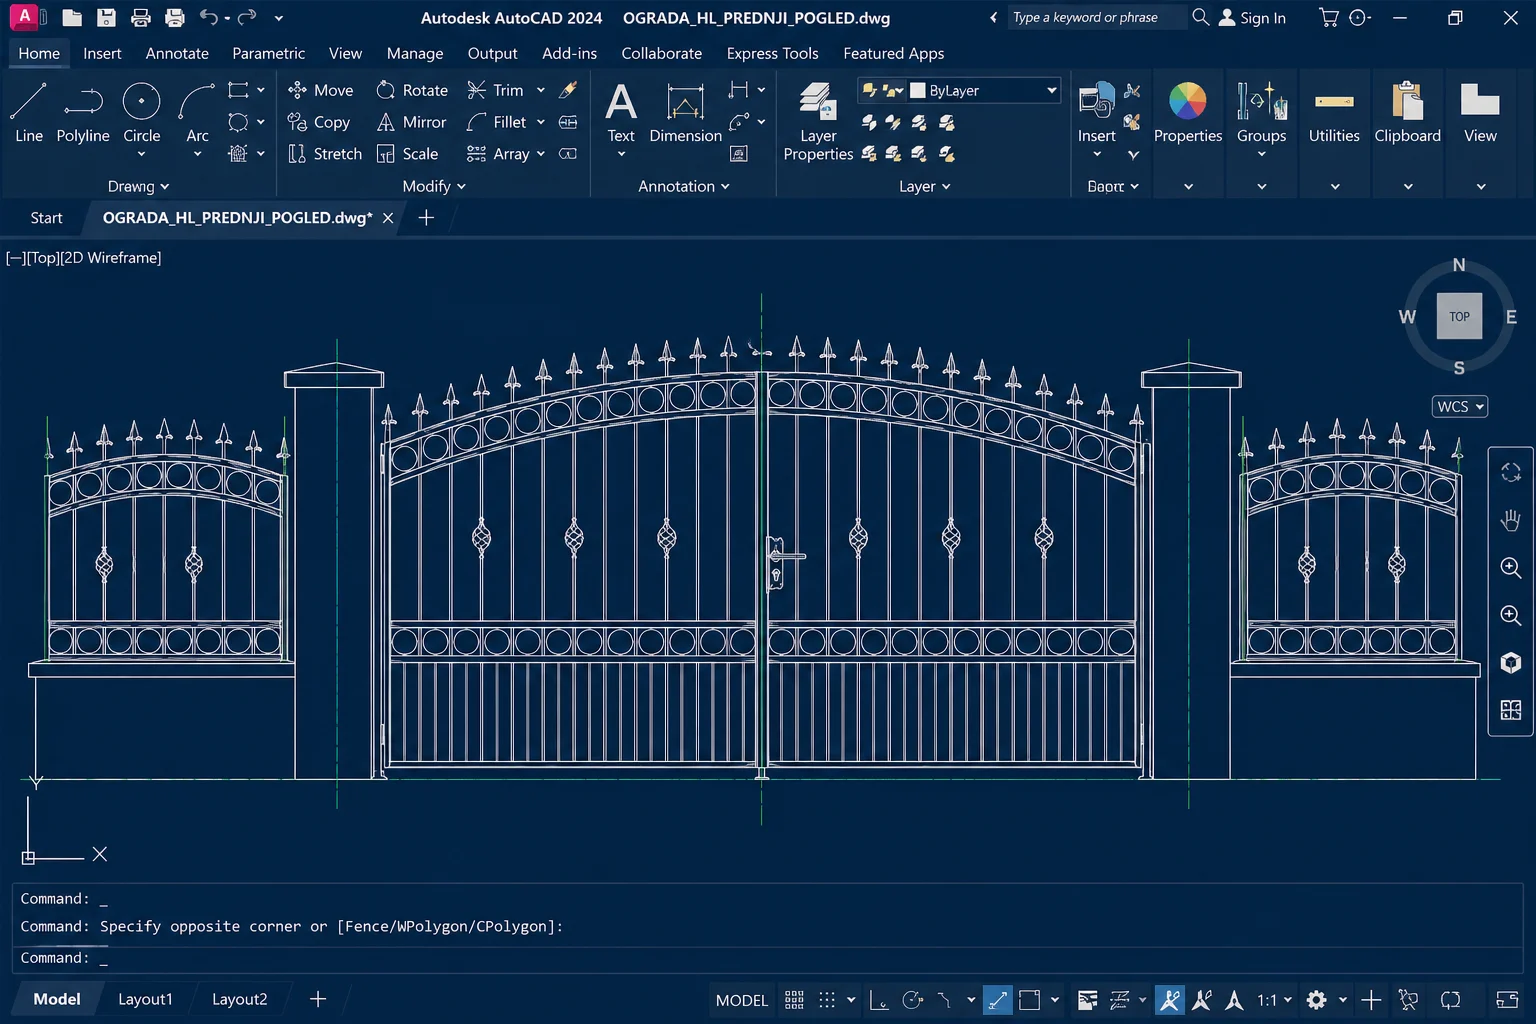Toggle ortho mode in status bar
The width and height of the screenshot is (1536, 1024).
tap(879, 1000)
